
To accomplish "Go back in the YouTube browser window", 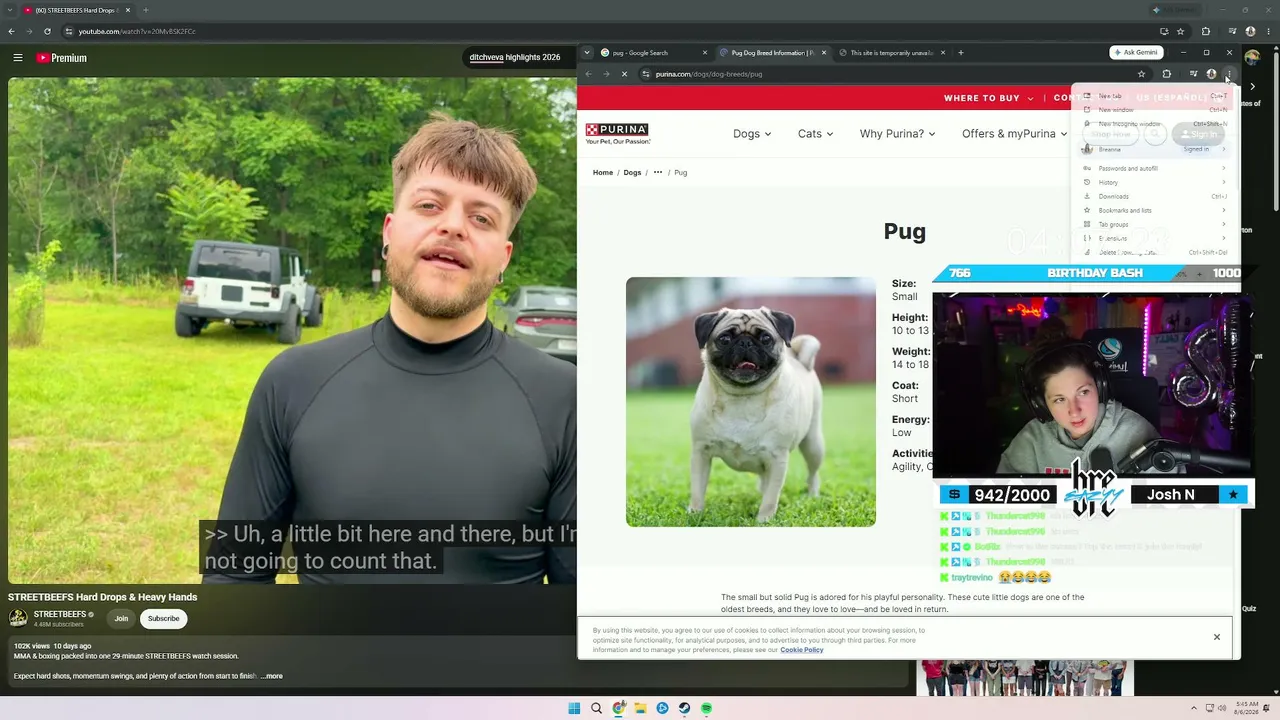I will (x=12, y=31).
